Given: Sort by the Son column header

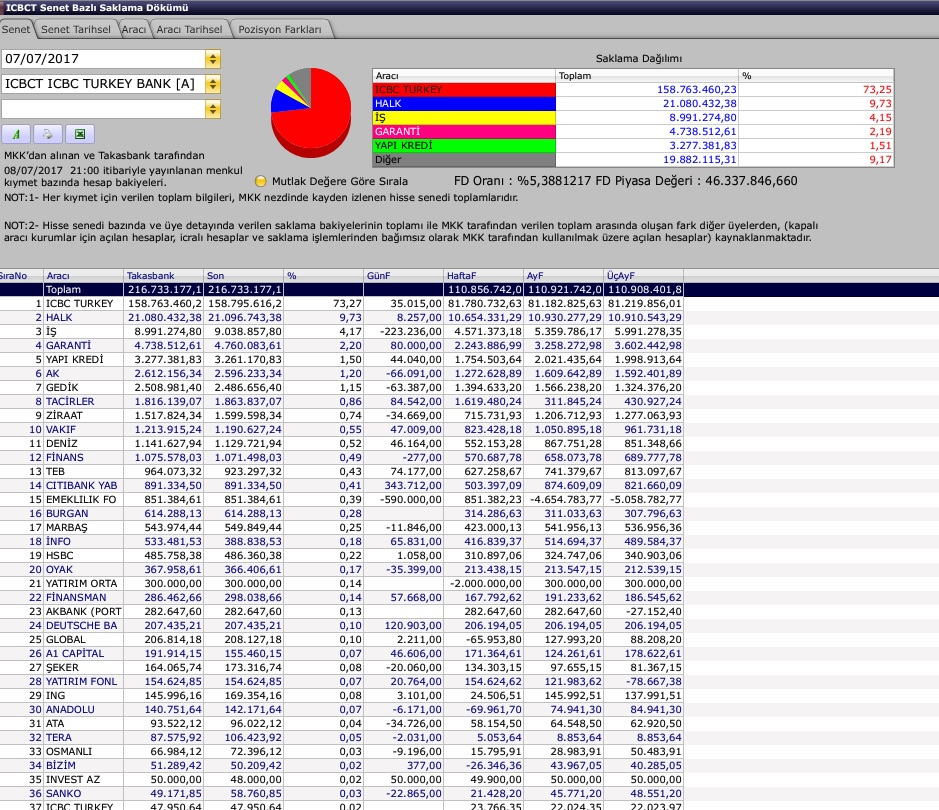Looking at the screenshot, I should coord(243,275).
